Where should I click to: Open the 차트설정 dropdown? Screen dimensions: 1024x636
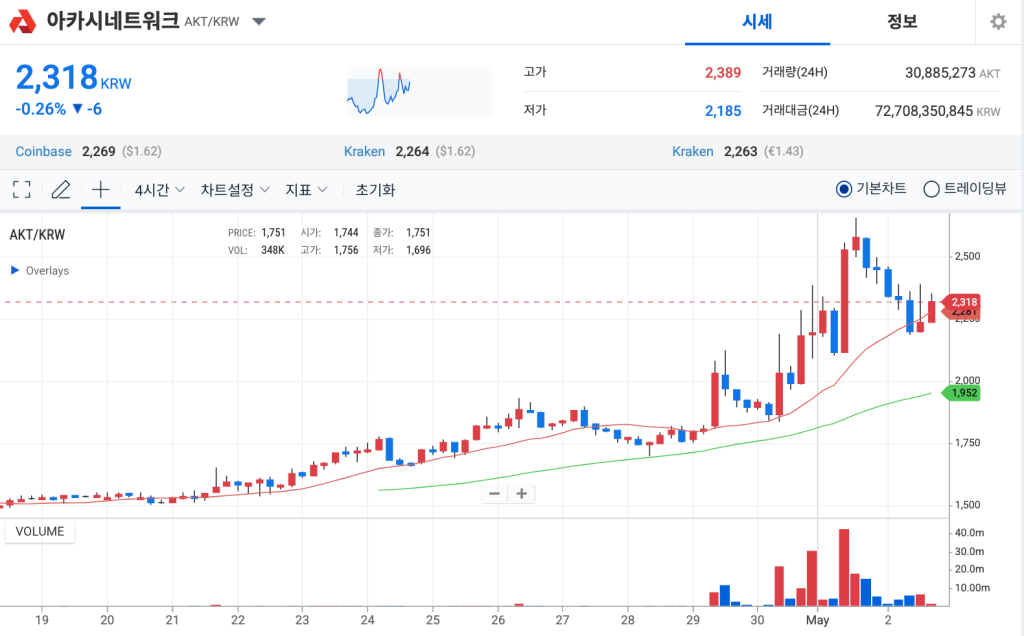click(x=235, y=190)
